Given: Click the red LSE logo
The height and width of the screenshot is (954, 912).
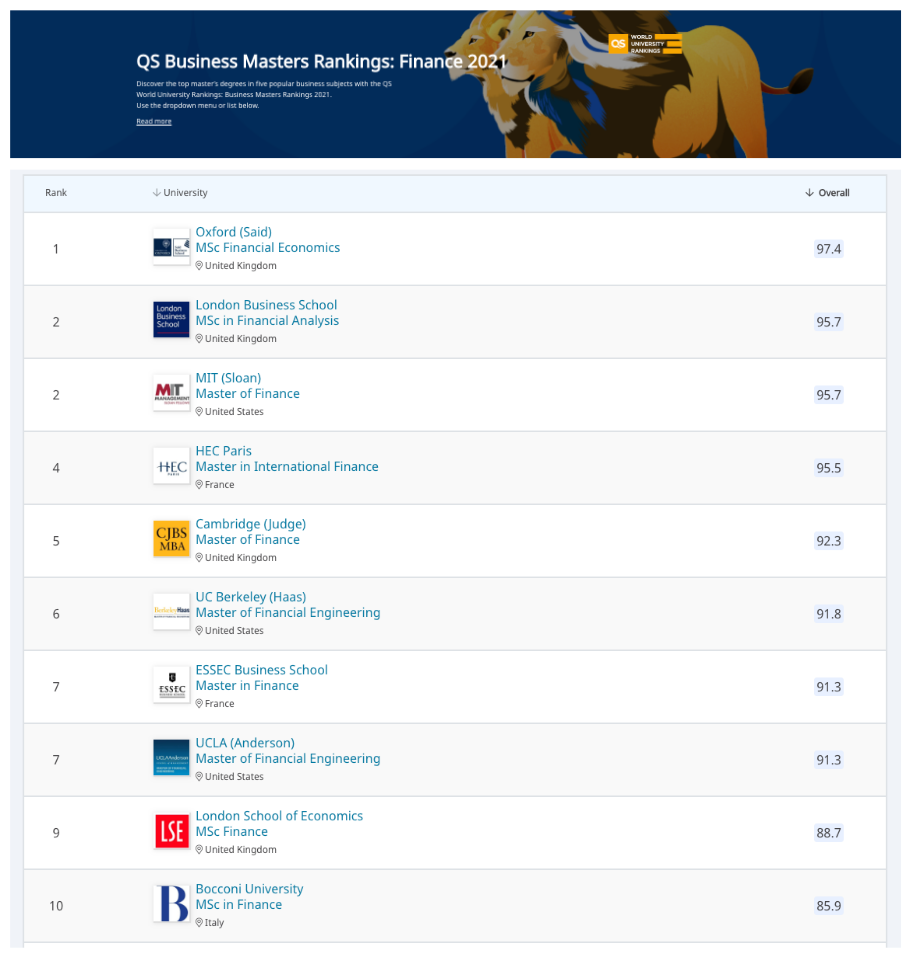Looking at the screenshot, I should pos(172,831).
